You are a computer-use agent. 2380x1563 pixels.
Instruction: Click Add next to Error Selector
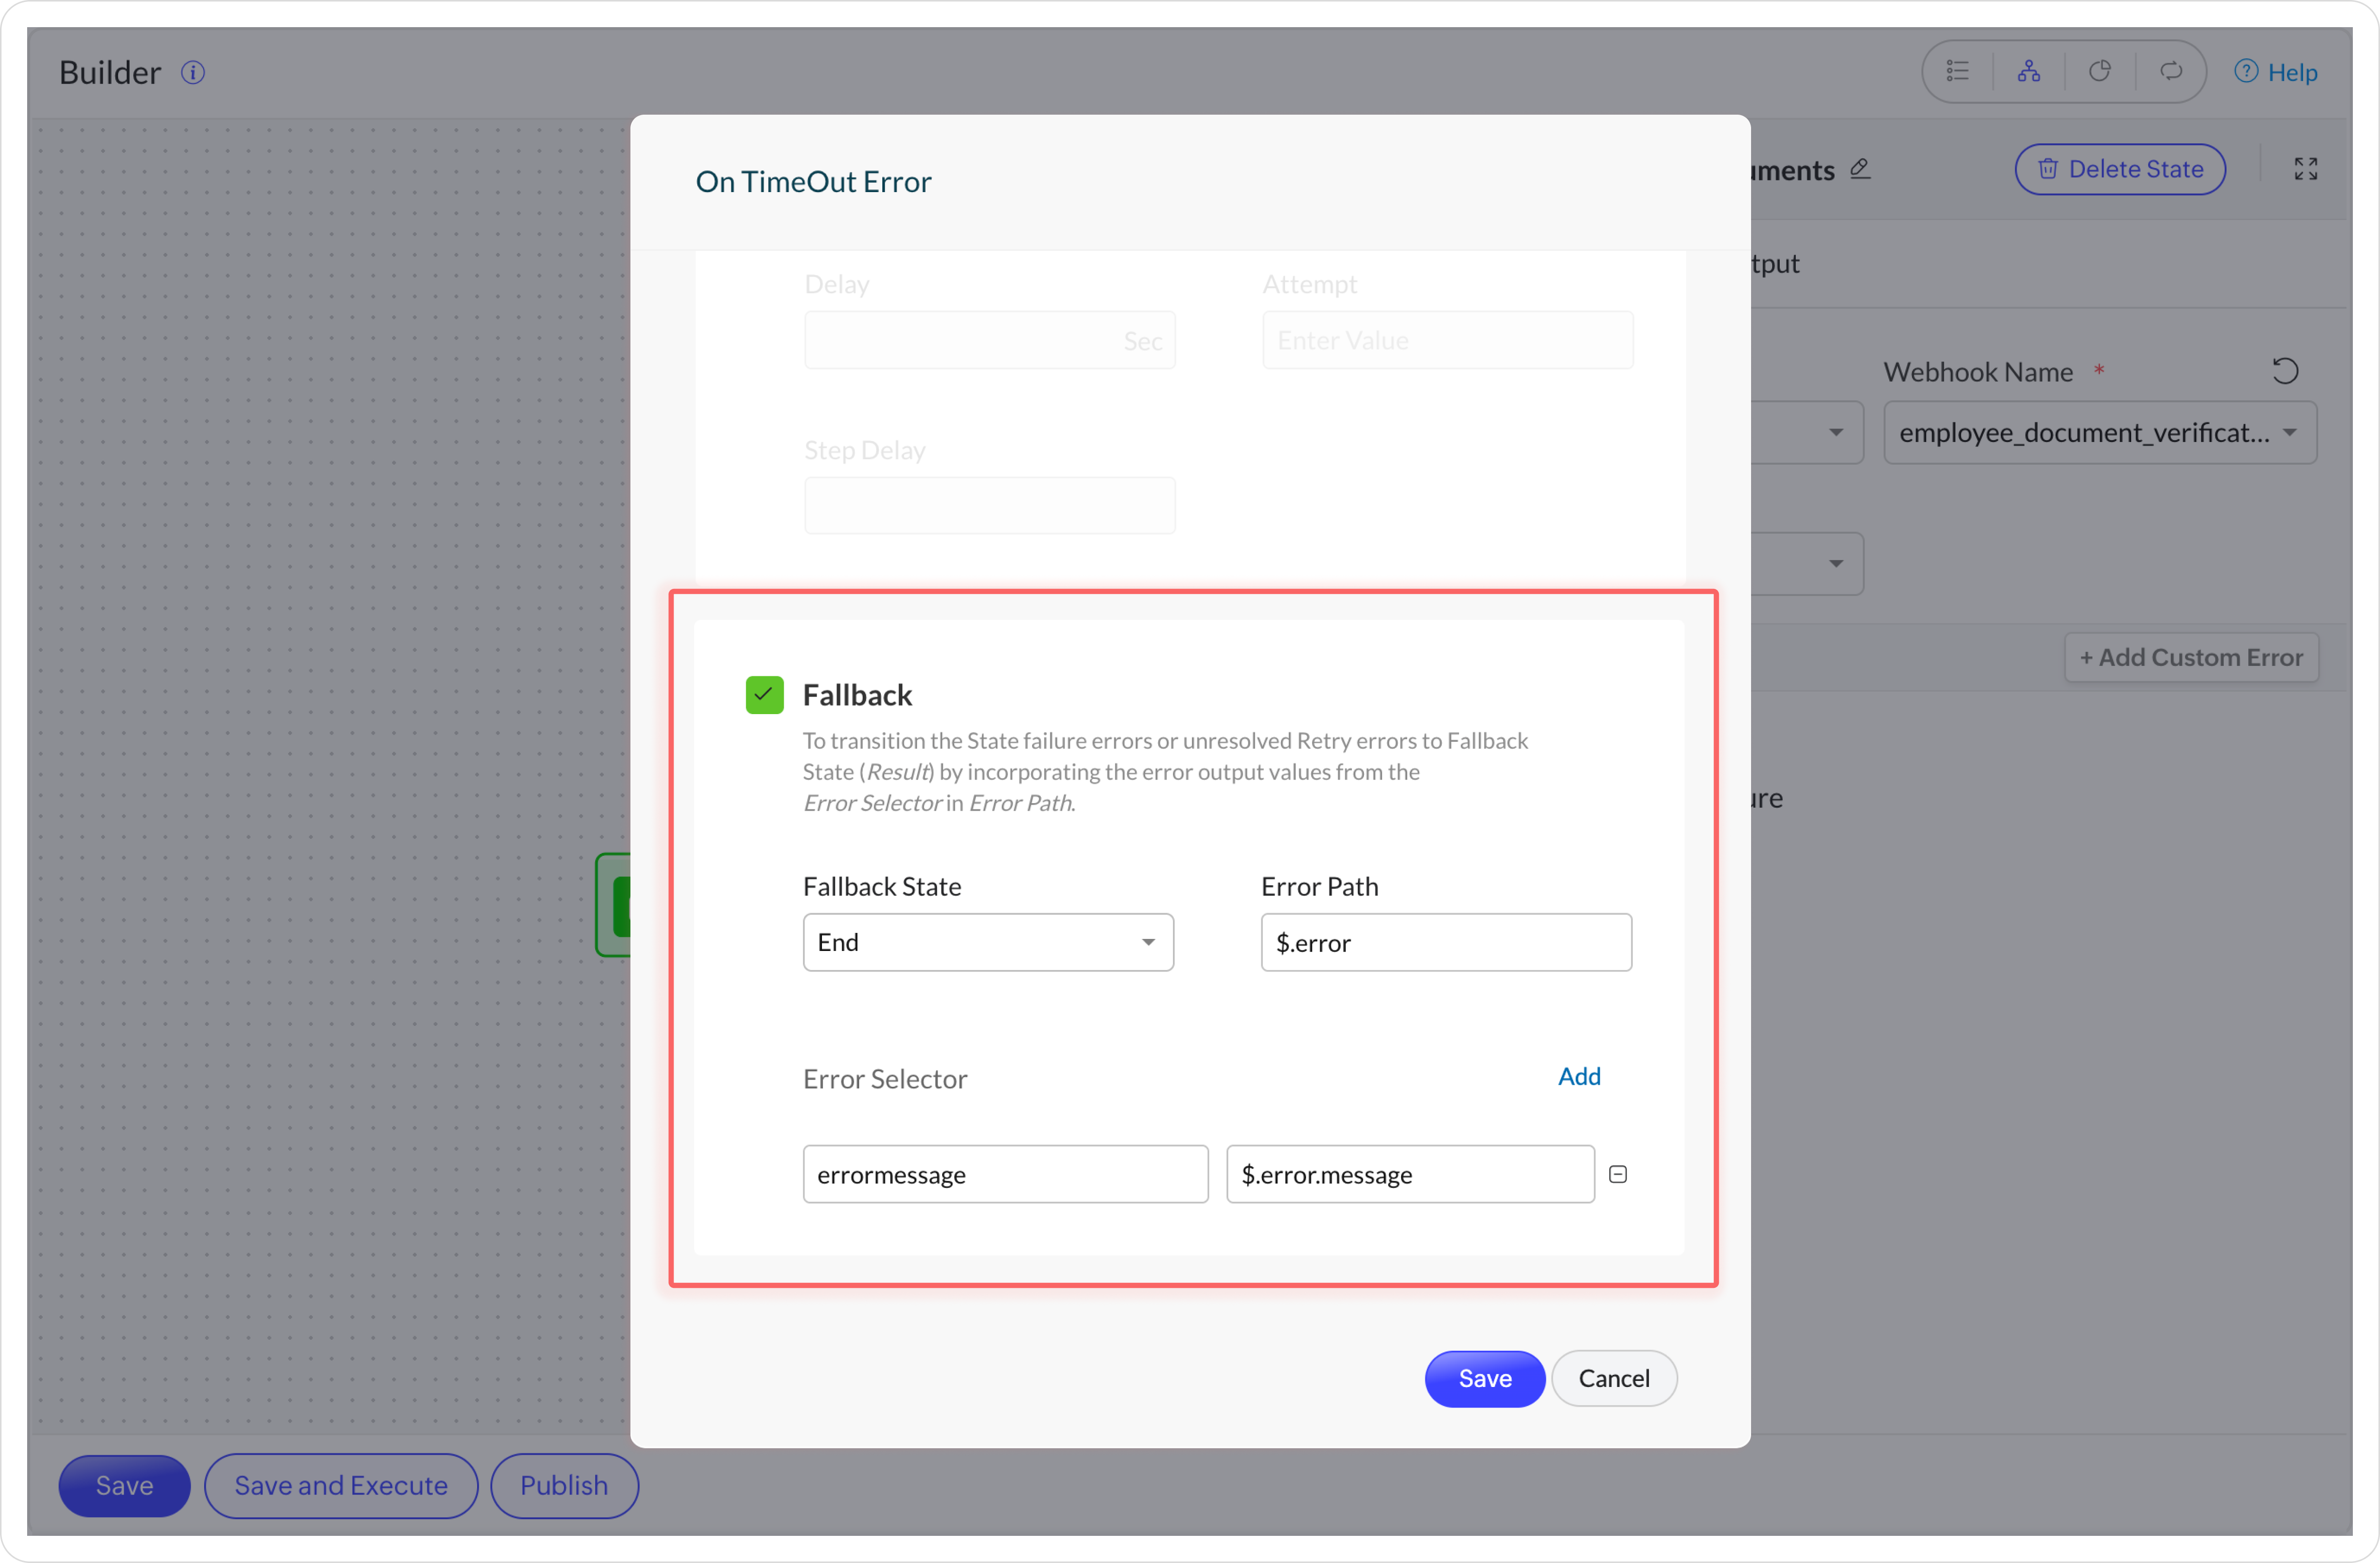pyautogui.click(x=1578, y=1076)
